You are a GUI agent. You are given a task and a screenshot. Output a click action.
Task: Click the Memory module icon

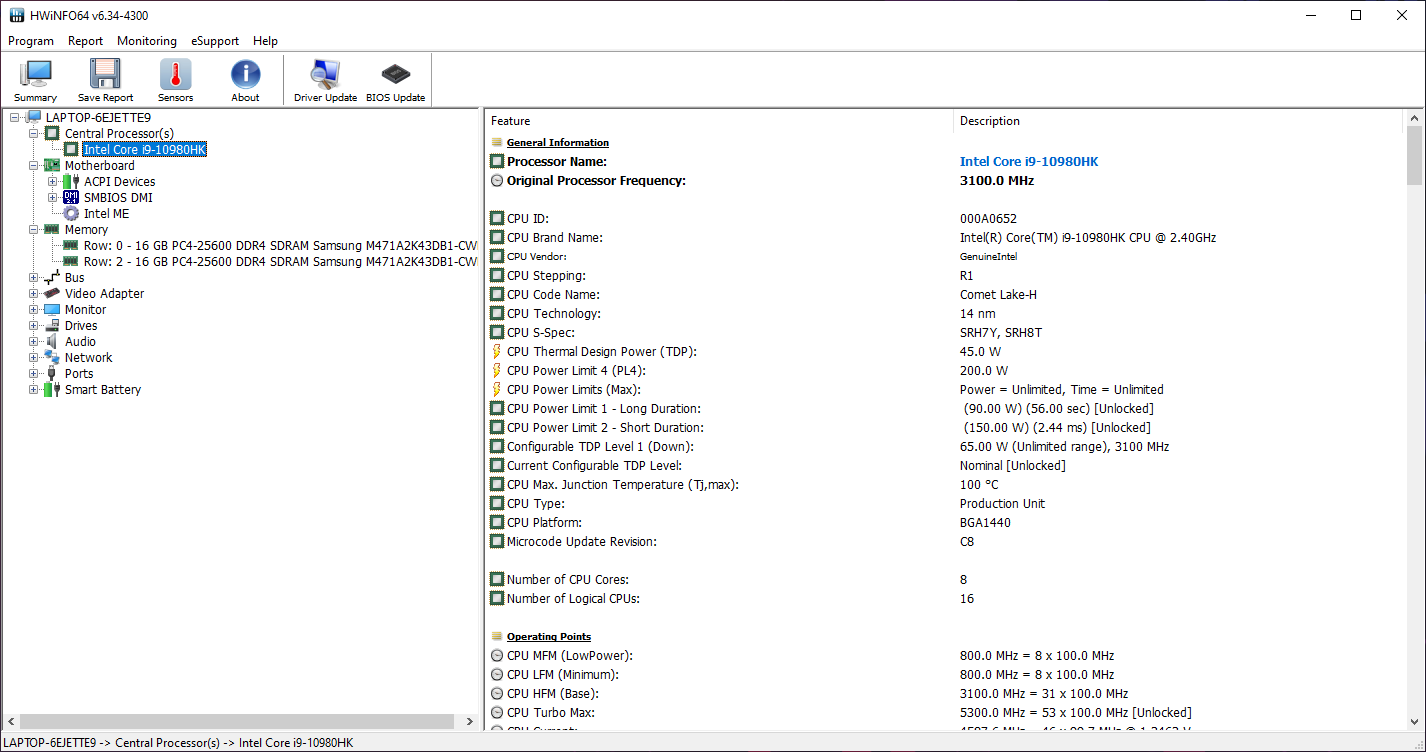point(53,230)
